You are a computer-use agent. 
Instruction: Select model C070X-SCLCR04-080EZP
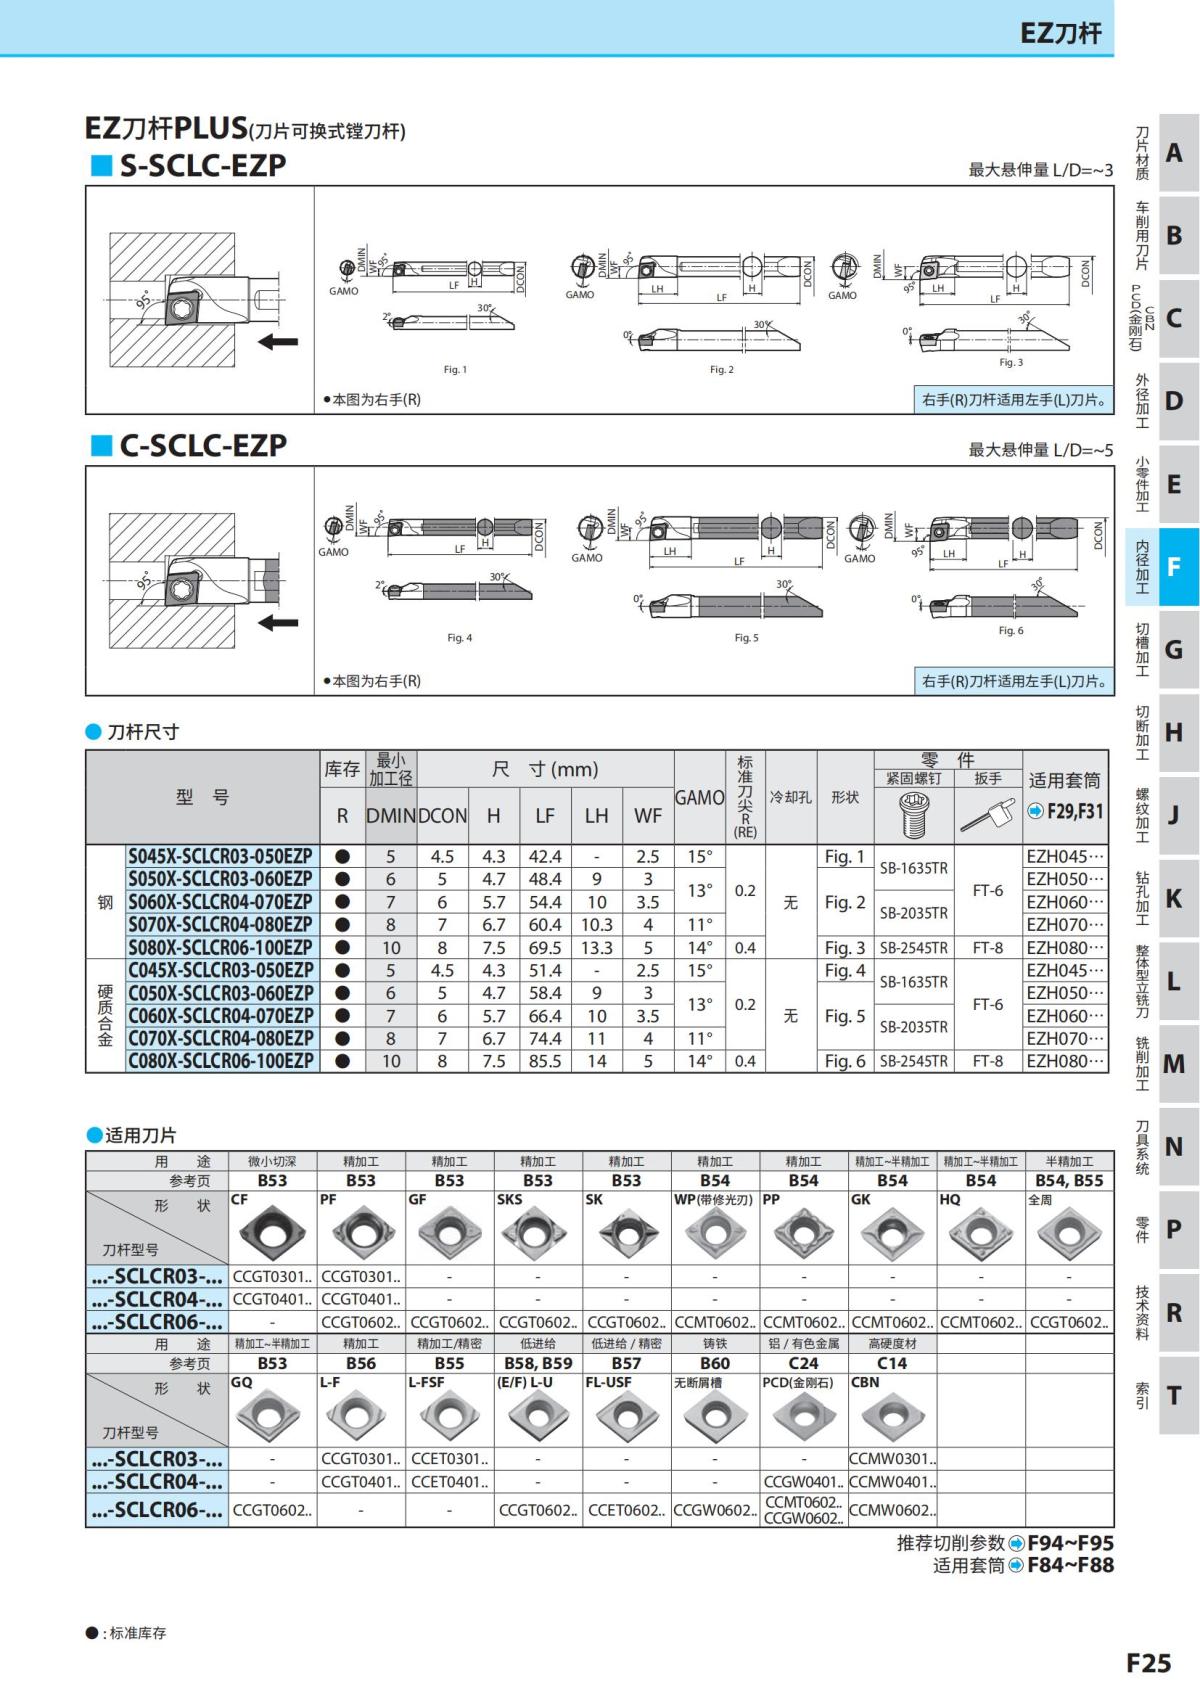[x=221, y=1038]
